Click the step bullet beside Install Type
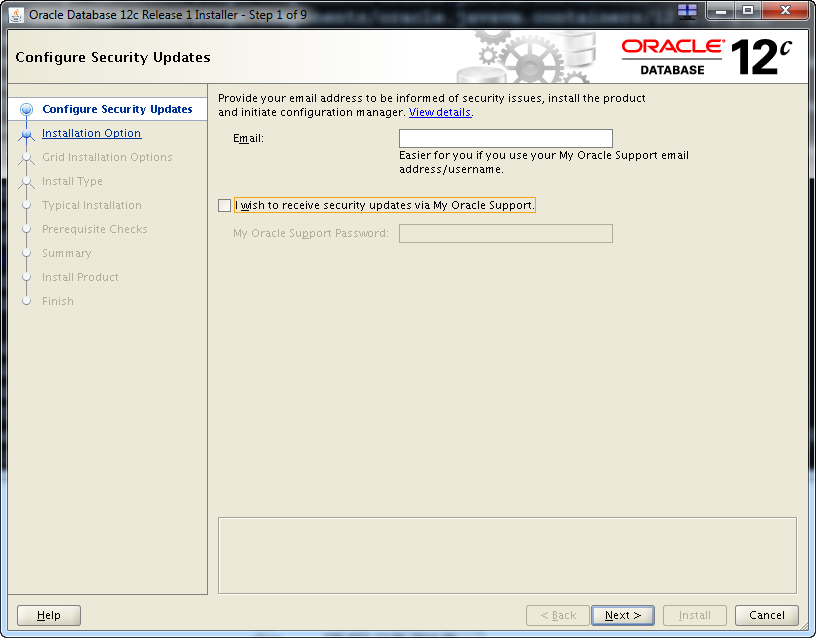The width and height of the screenshot is (816, 638). 26,182
